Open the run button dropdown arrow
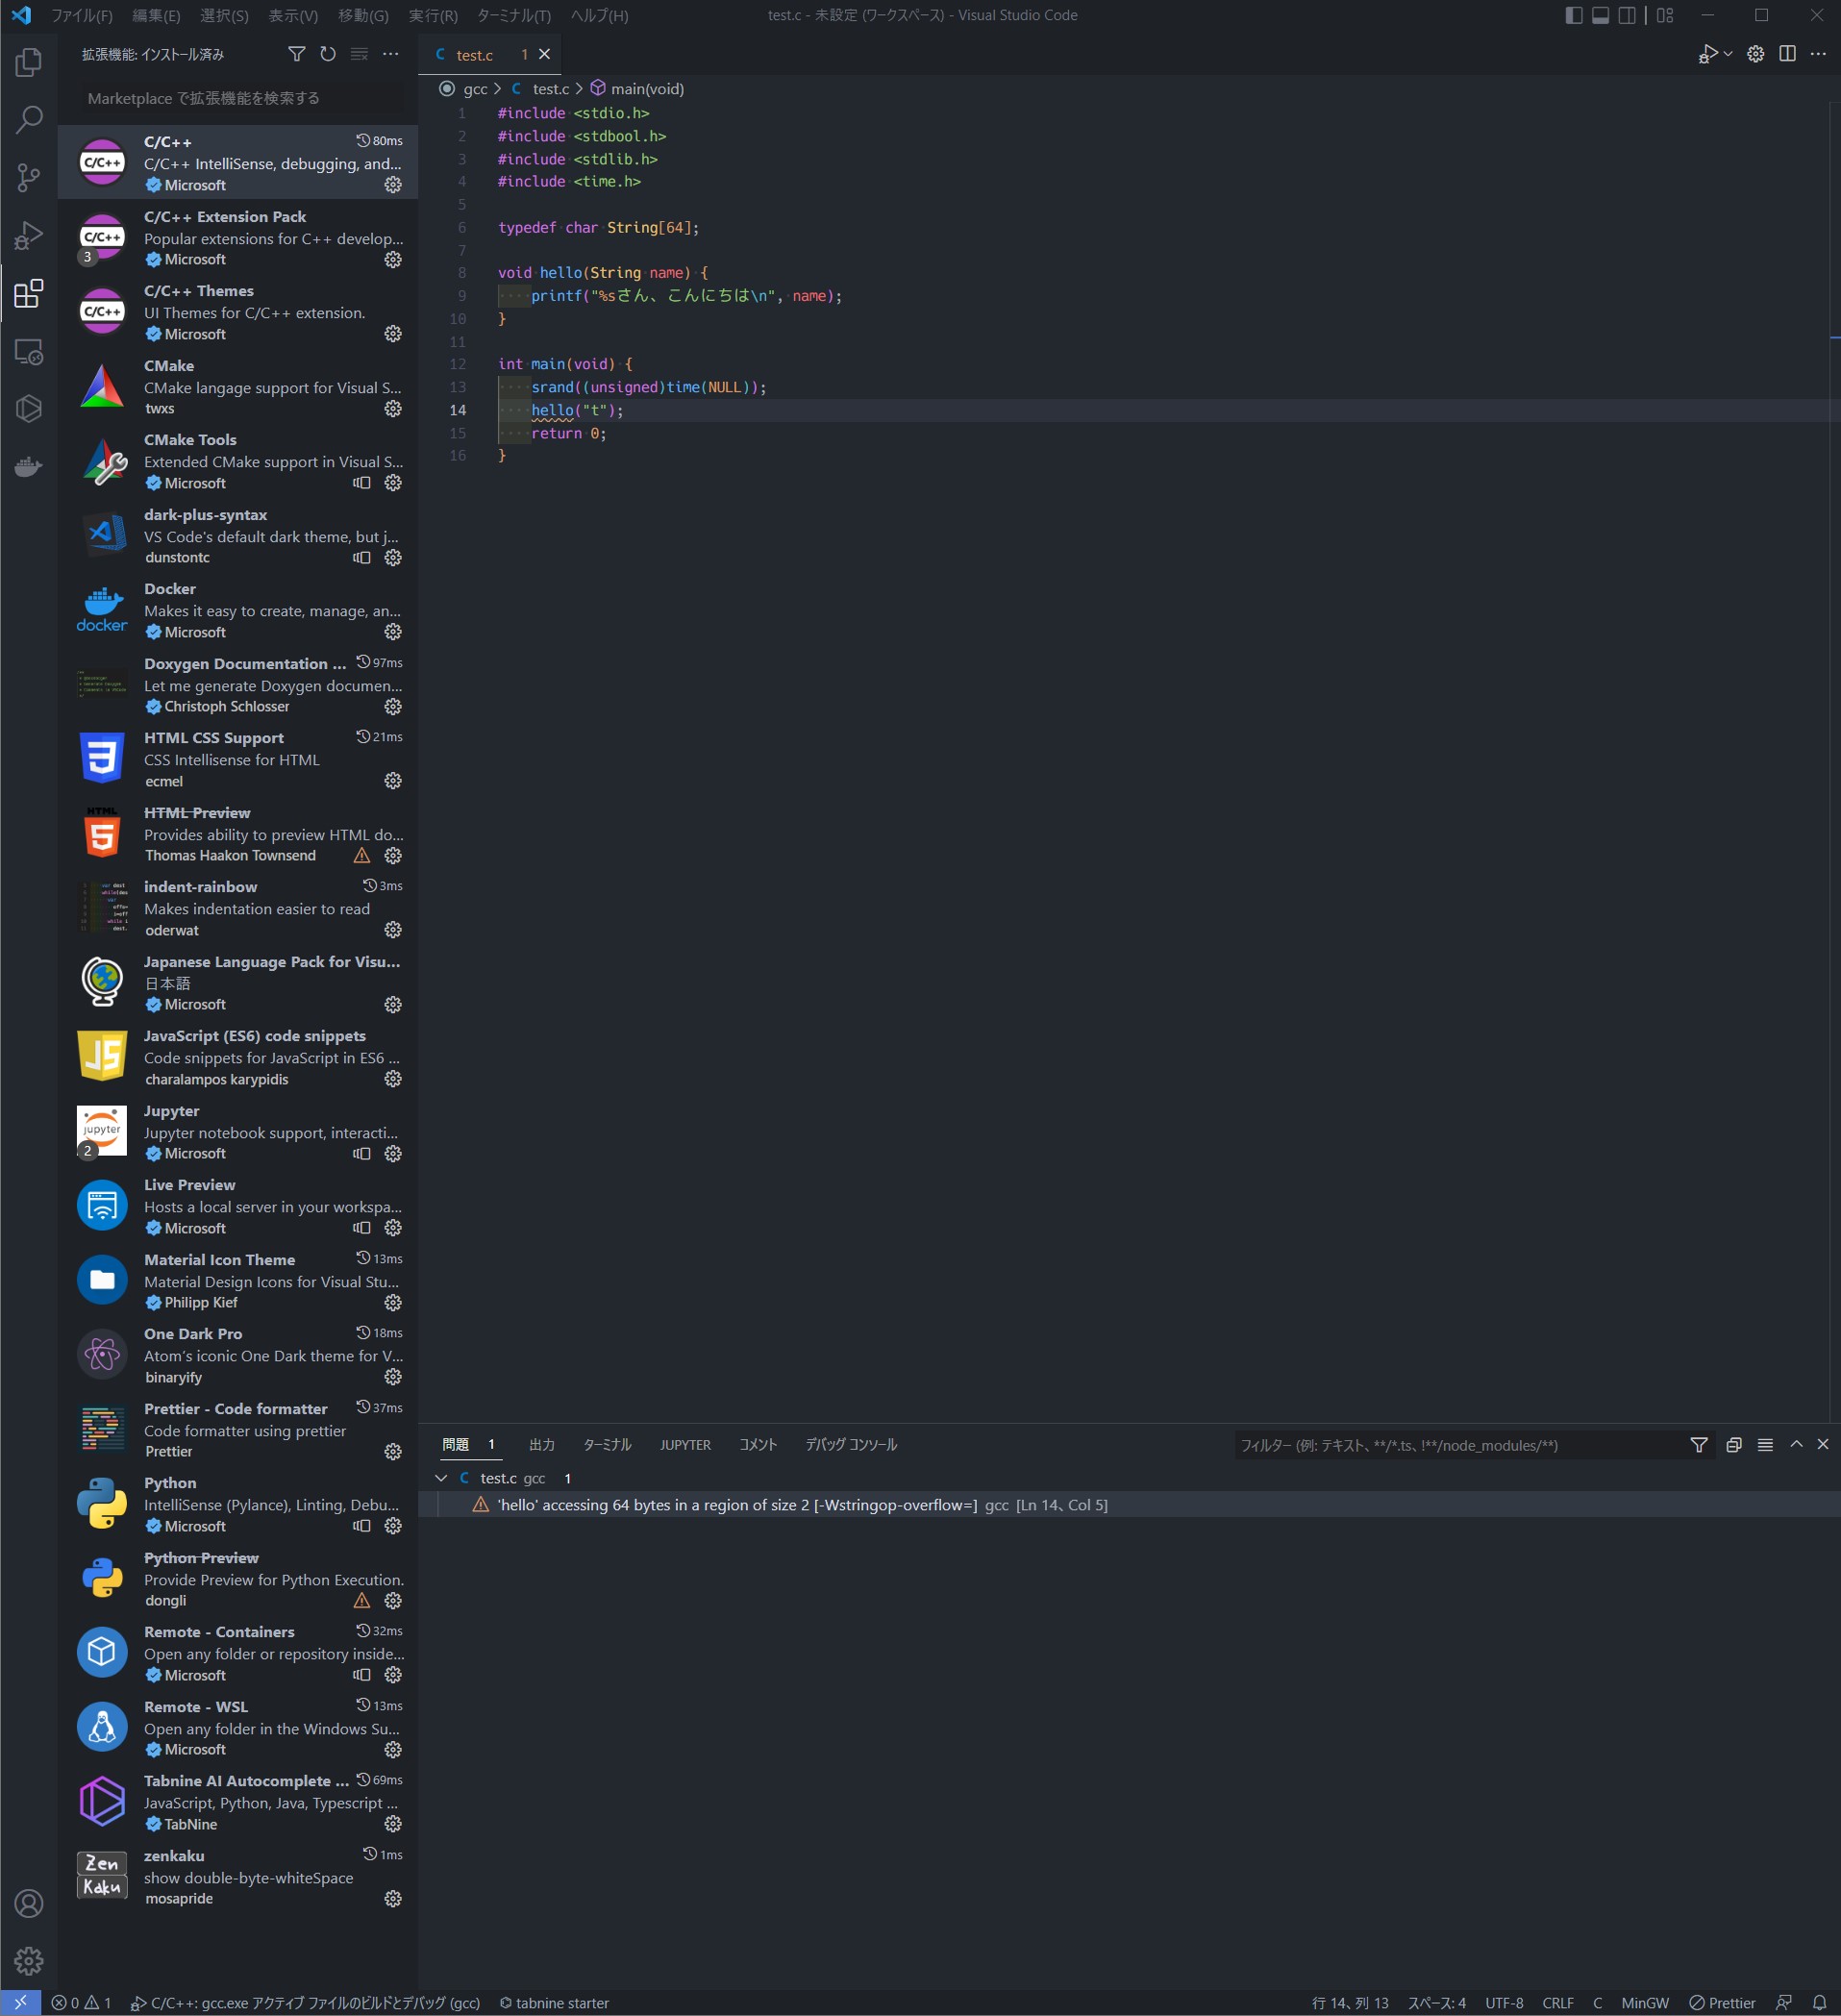 coord(1728,54)
